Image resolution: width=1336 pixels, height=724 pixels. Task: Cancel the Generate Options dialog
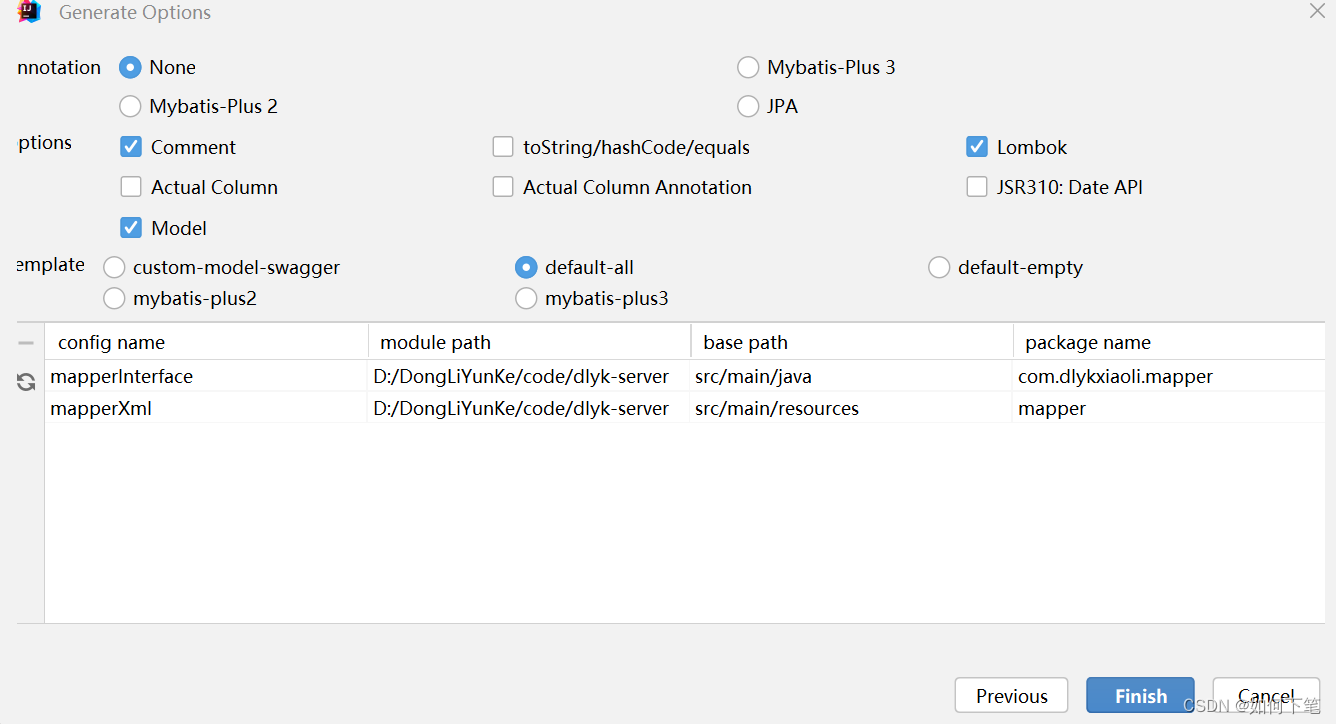tap(1266, 695)
